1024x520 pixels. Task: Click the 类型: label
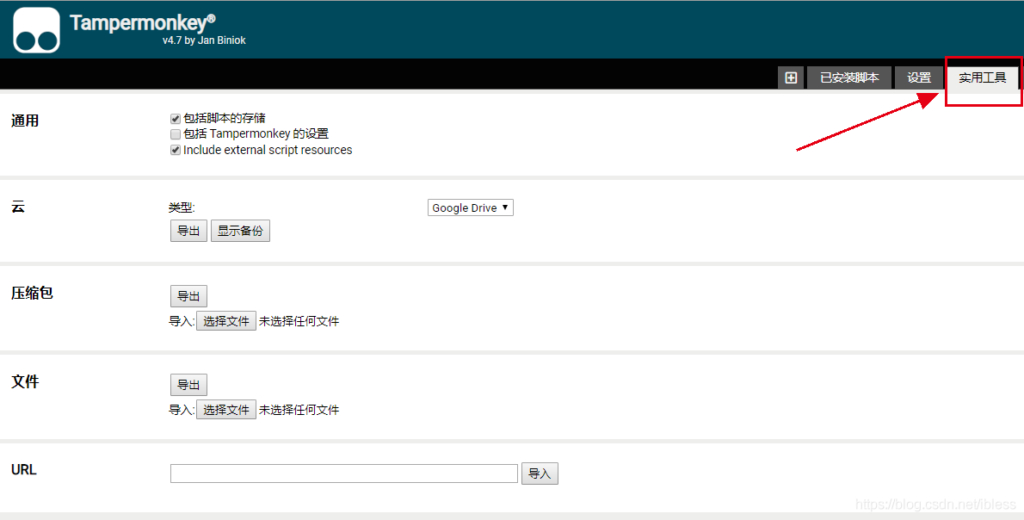point(182,208)
